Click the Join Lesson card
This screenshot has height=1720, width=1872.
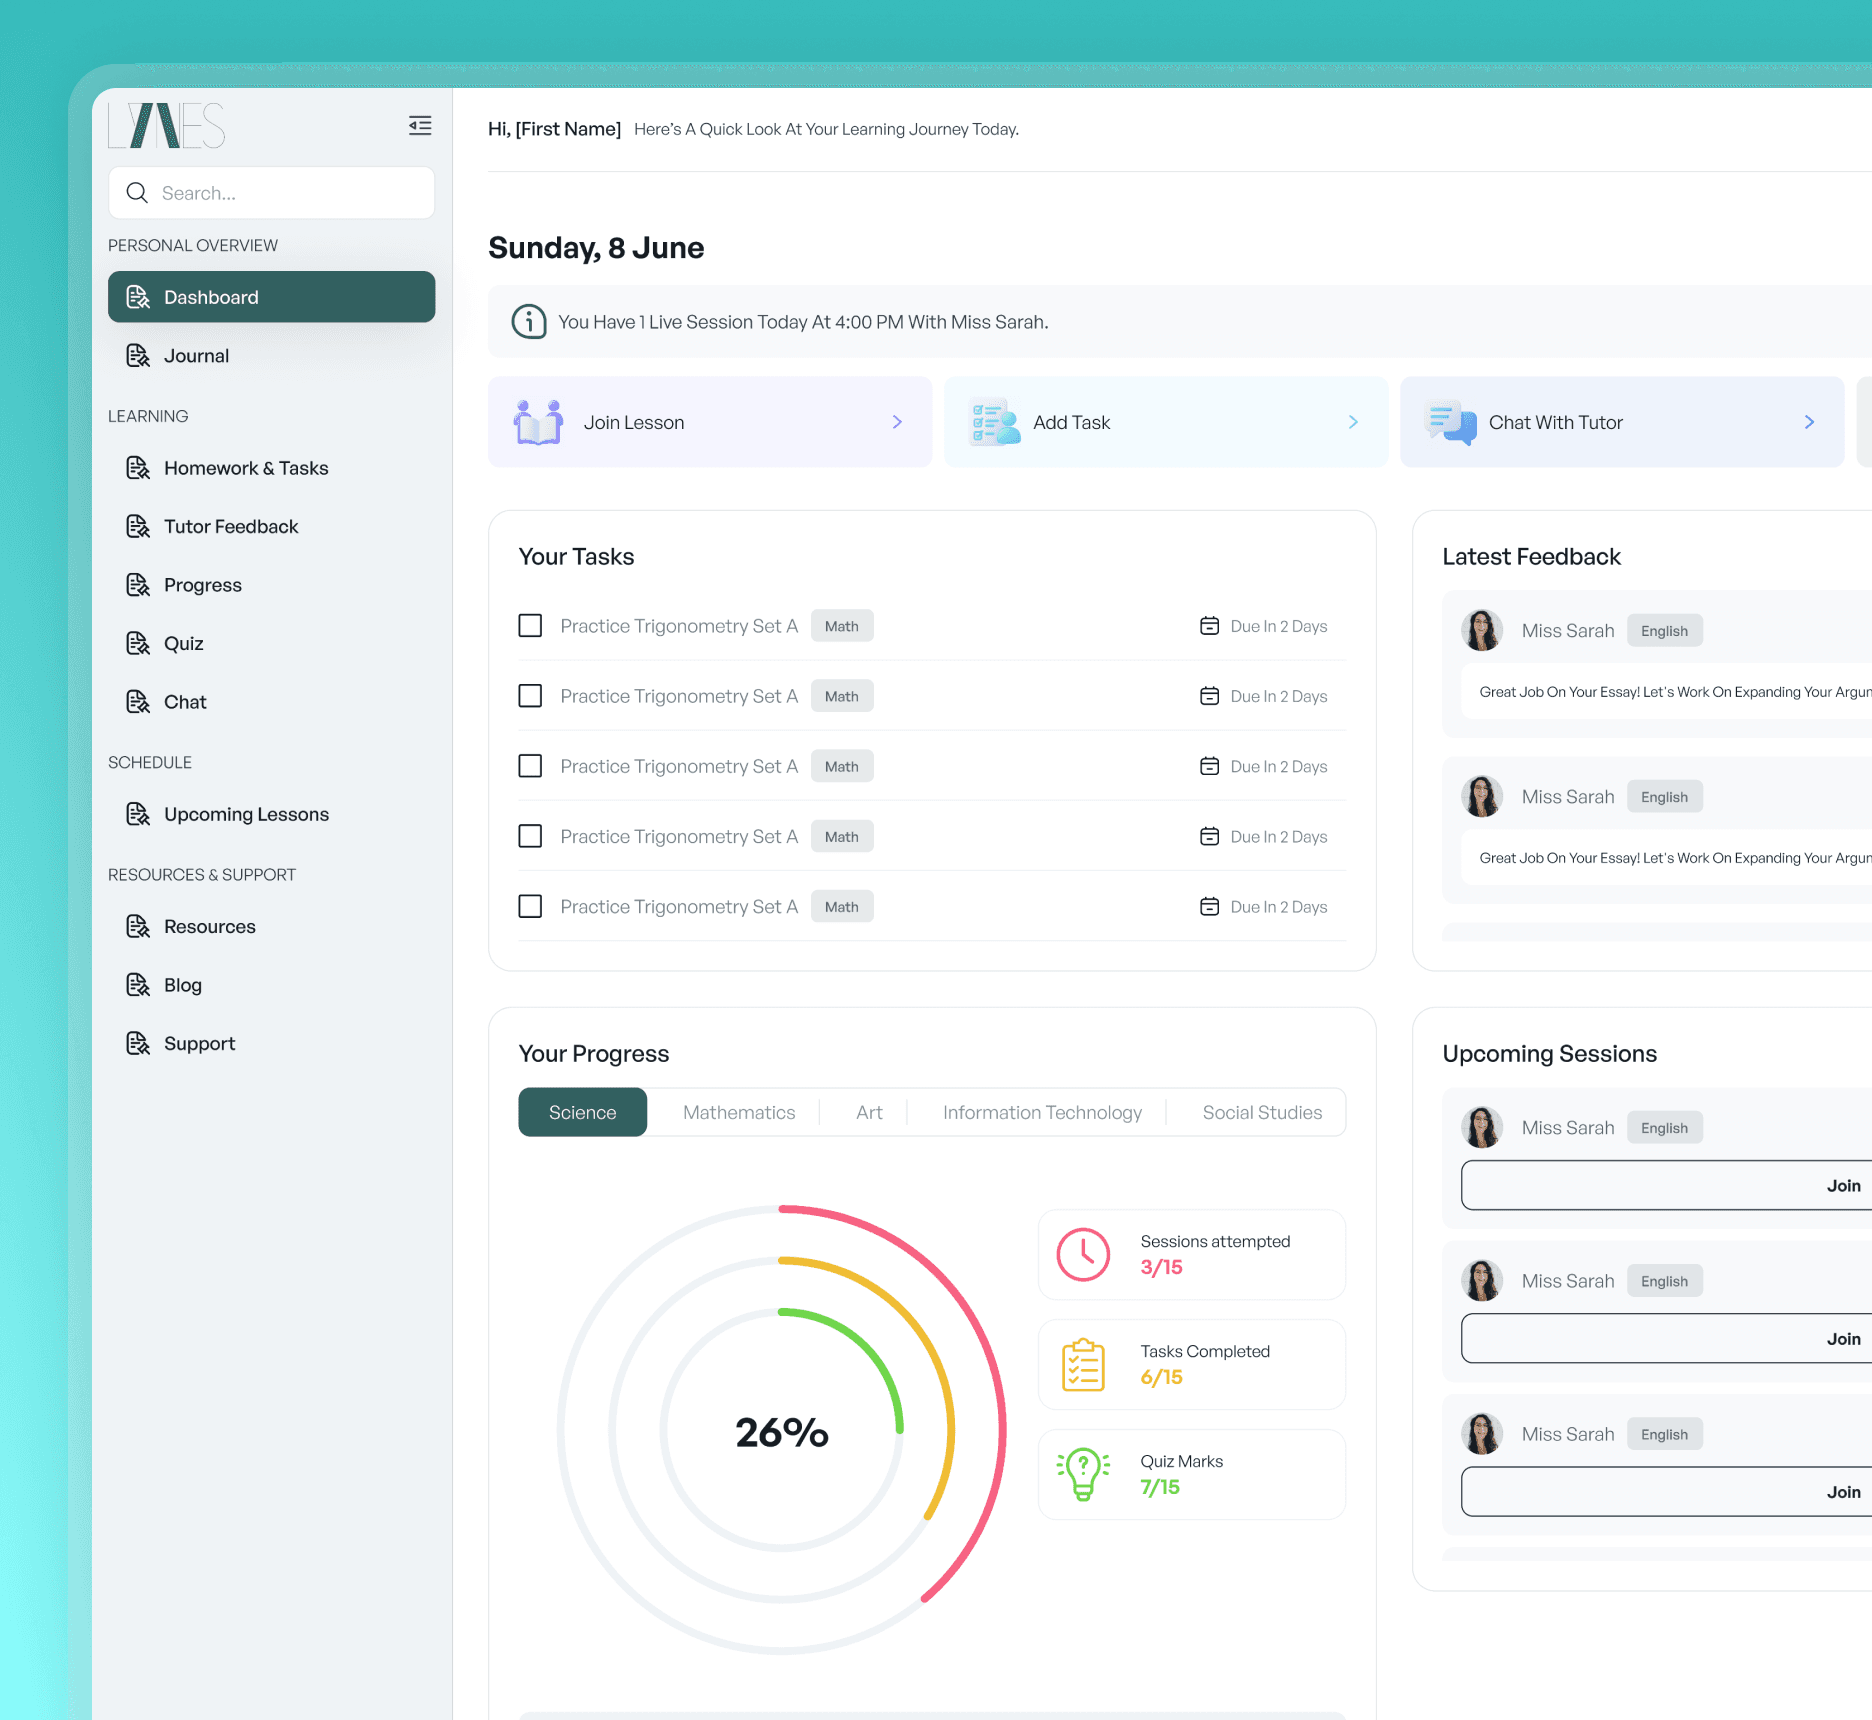(x=710, y=422)
